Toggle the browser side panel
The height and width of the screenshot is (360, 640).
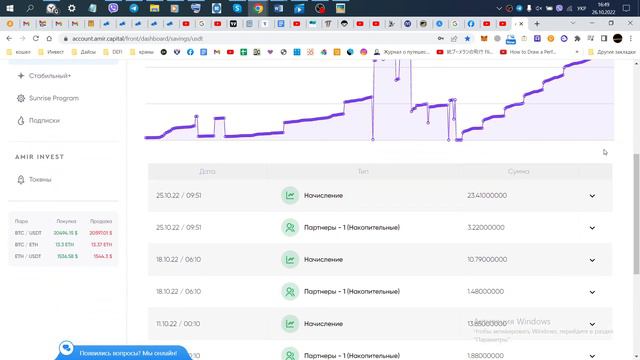[604, 38]
